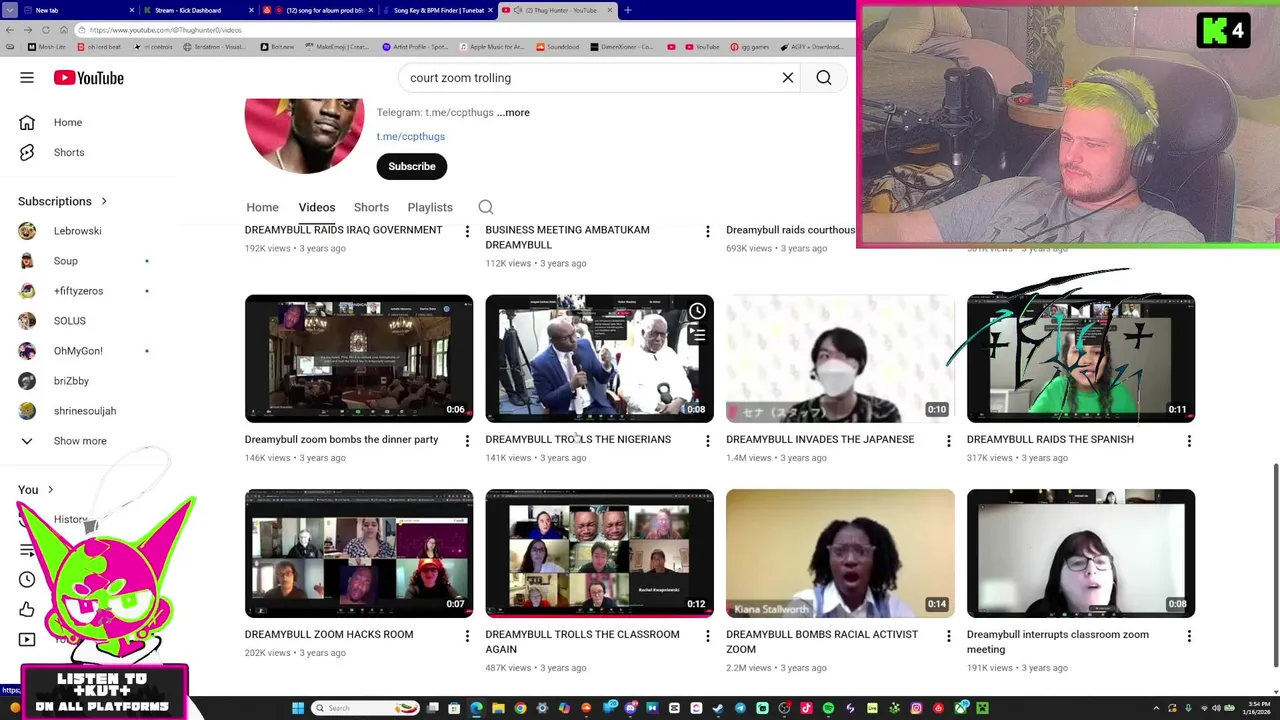Screen dimensions: 1280x720
Task: Play BOMBS RACIAL ACTIVIST ZOOM thumbnail
Action: click(840, 554)
